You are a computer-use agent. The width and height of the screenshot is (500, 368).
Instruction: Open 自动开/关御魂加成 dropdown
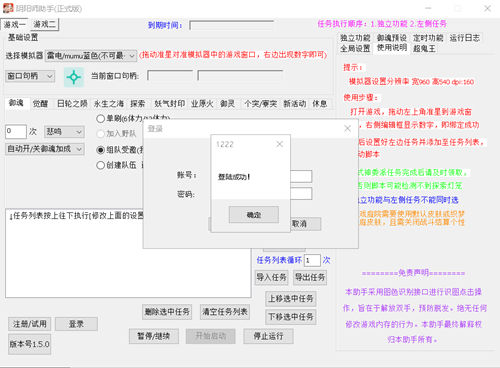[x=45, y=149]
